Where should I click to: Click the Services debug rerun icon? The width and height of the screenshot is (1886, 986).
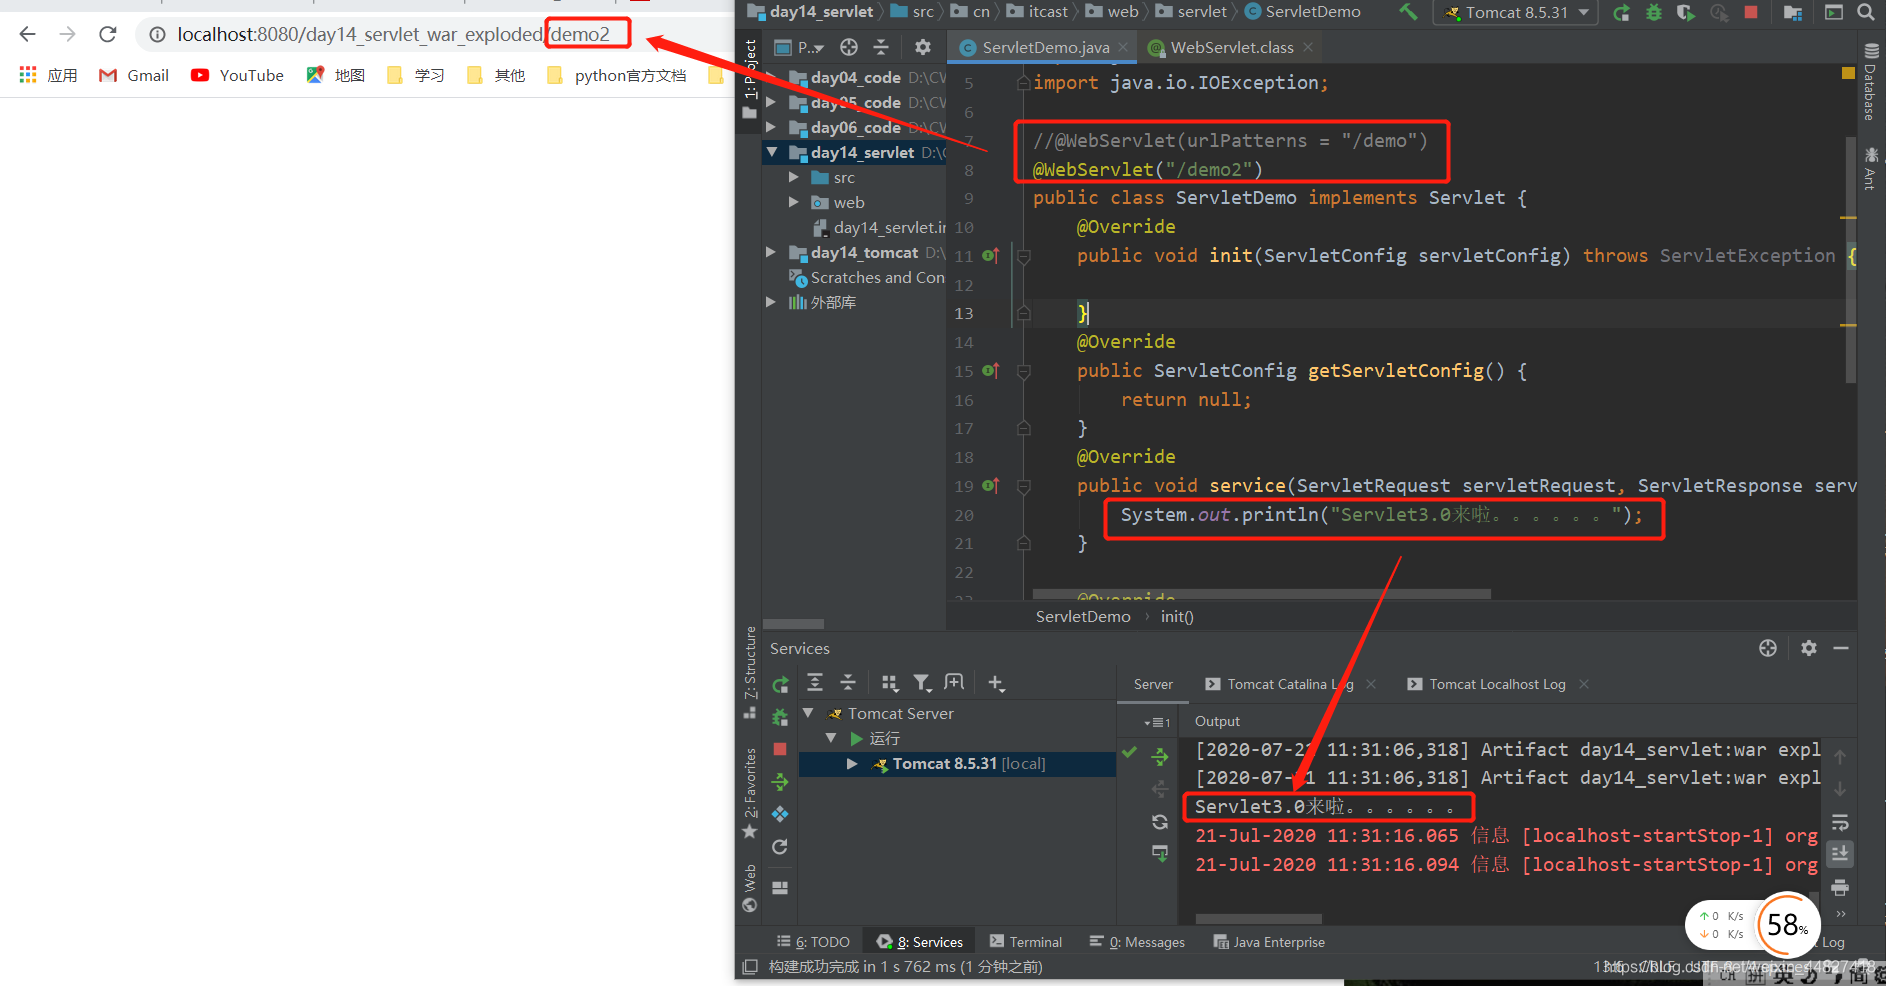tap(780, 716)
